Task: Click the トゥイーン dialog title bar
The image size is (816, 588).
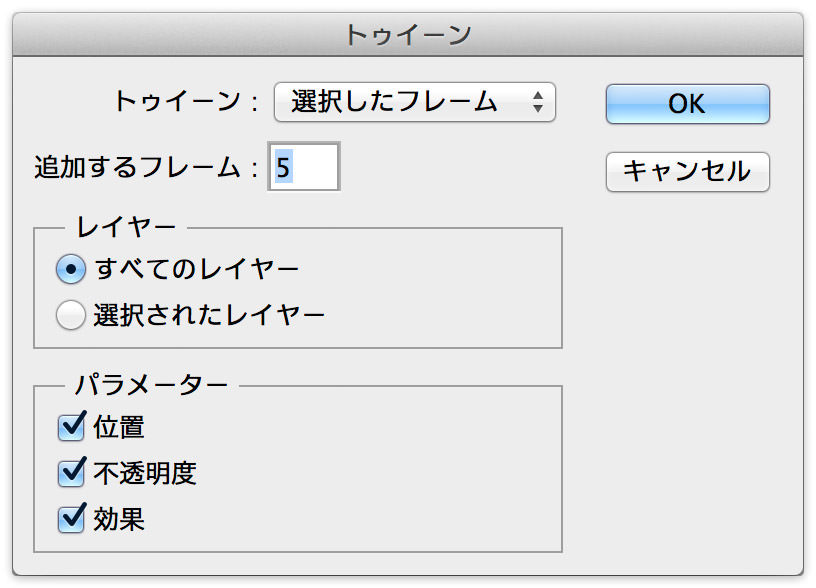Action: click(x=408, y=34)
